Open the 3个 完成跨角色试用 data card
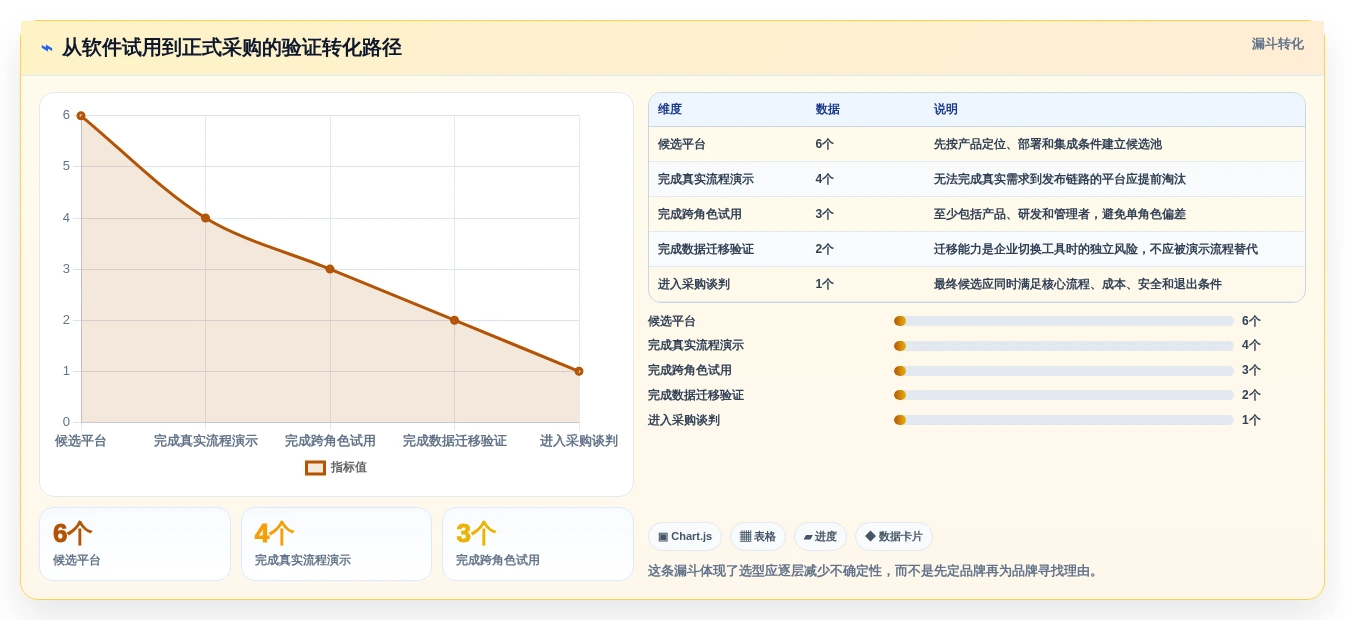 [x=538, y=544]
